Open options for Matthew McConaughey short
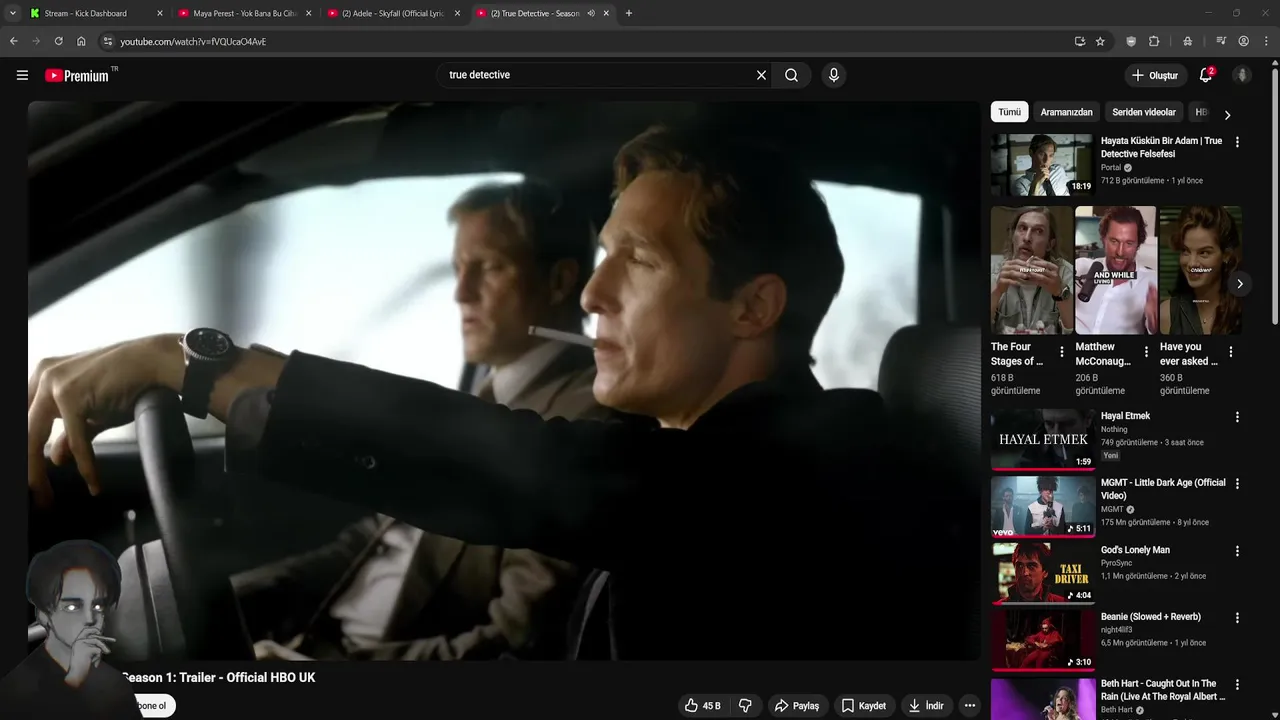This screenshot has width=1280, height=720. pyautogui.click(x=1146, y=352)
